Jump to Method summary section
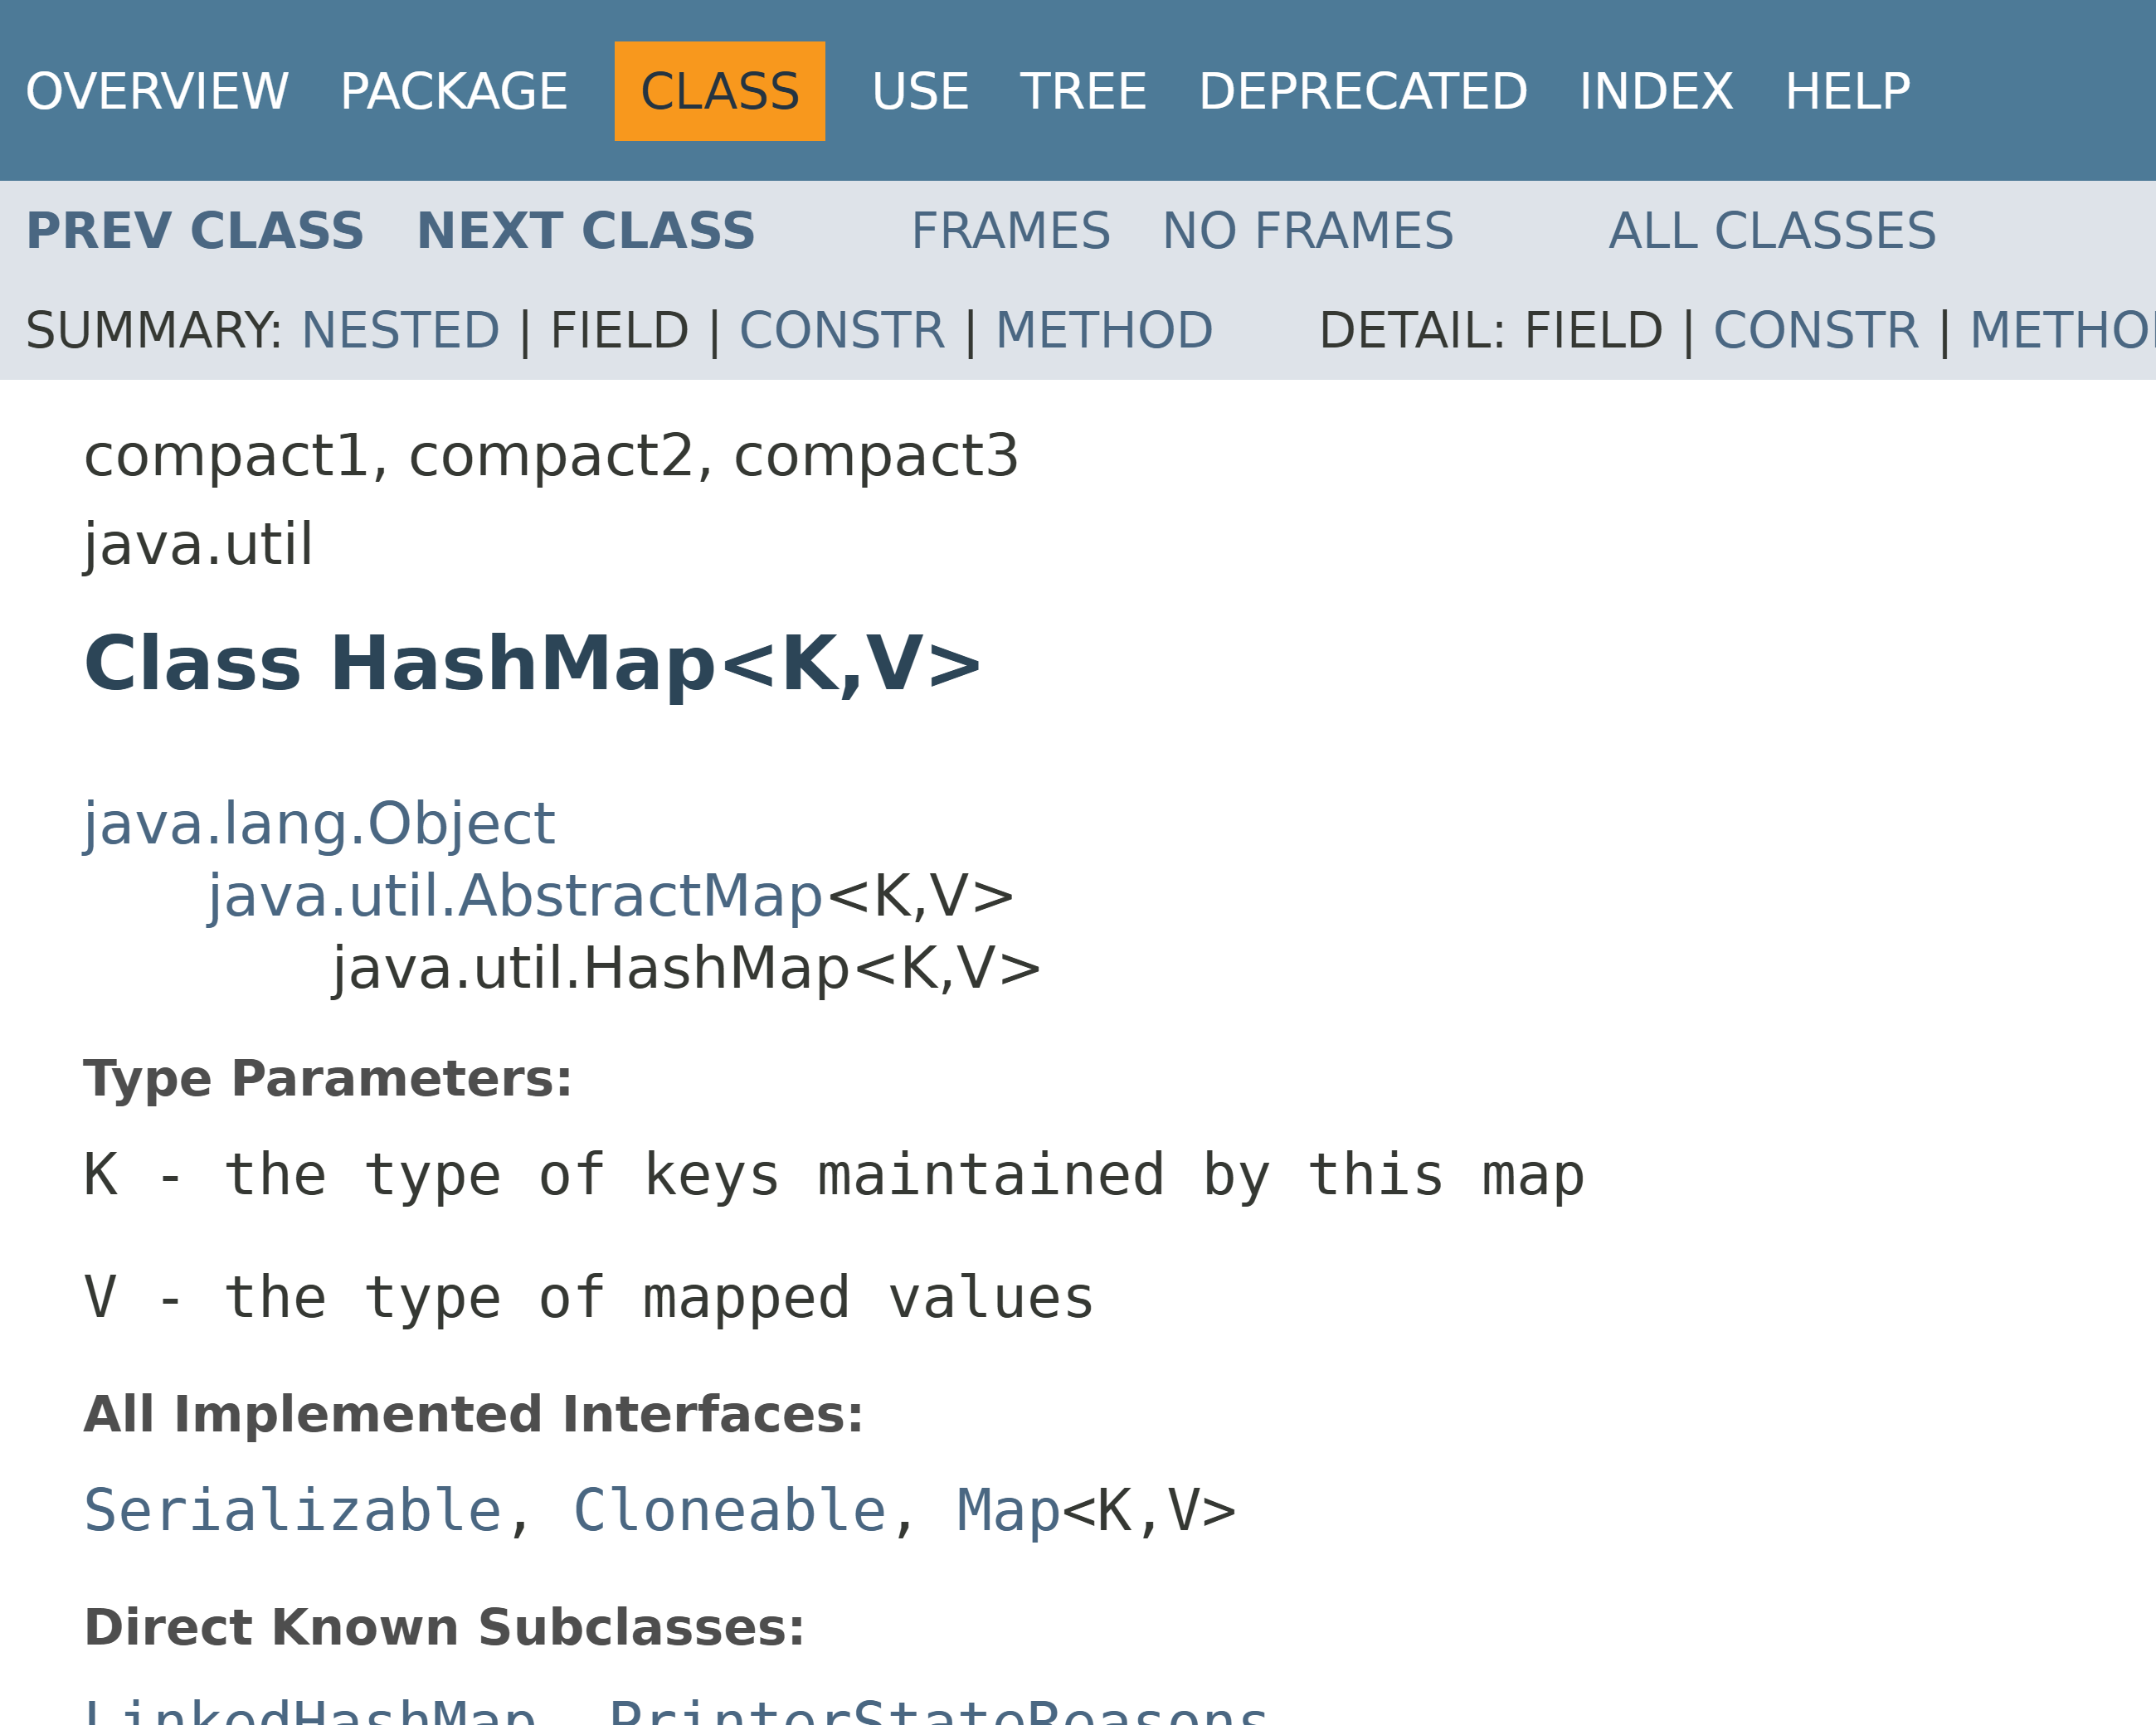The width and height of the screenshot is (2156, 1725). coord(1103,330)
